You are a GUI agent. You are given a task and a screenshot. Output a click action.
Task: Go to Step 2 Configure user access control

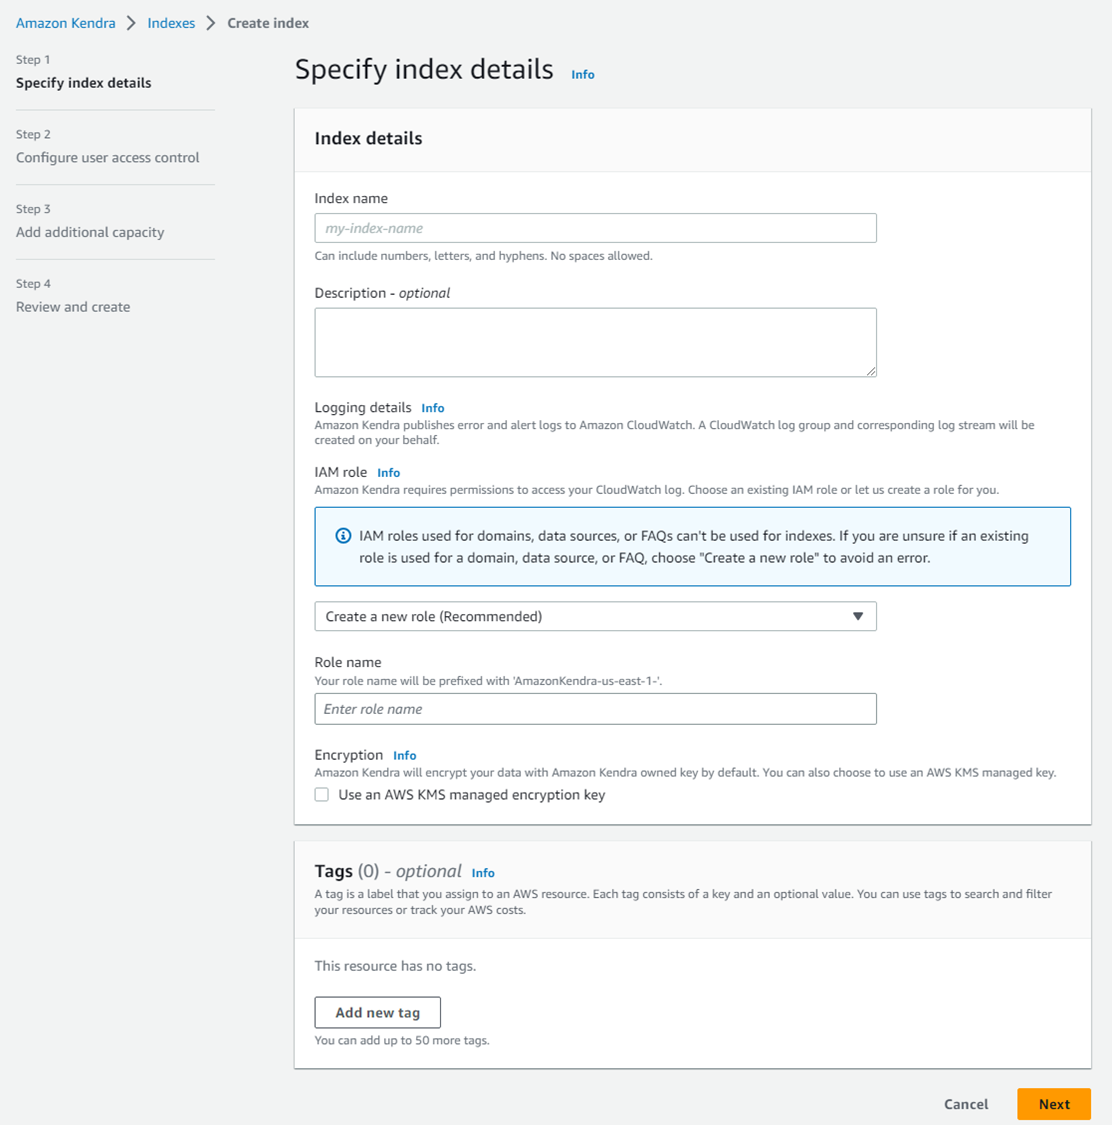108,158
